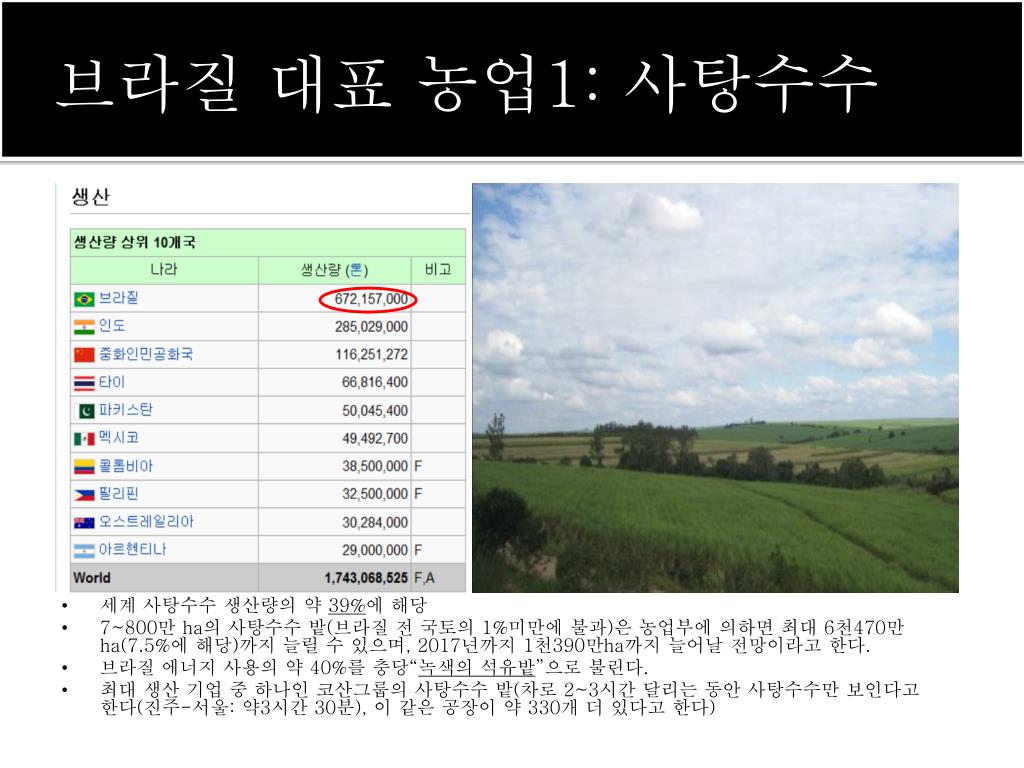Click the Colombia flag icon

[84, 467]
